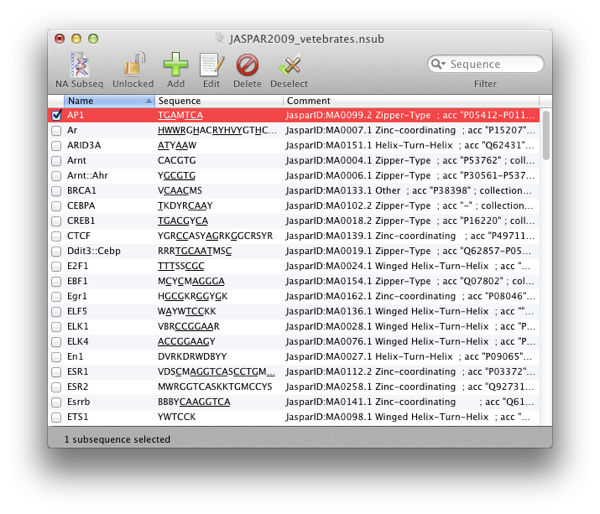Click the JasparID:MA0258.1 comment cell
The width and height of the screenshot is (600, 514).
(410, 387)
